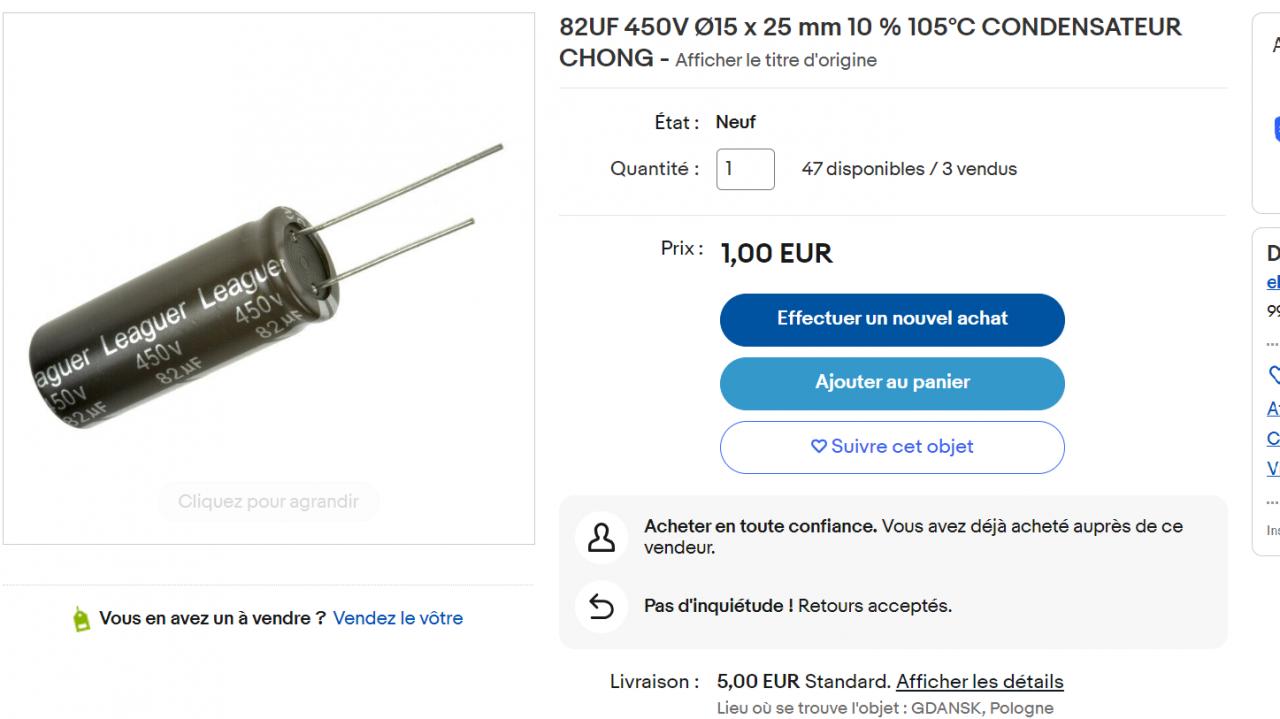Click the 47 disponibles / 3 vendus text
This screenshot has width=1280, height=719.
click(x=909, y=169)
